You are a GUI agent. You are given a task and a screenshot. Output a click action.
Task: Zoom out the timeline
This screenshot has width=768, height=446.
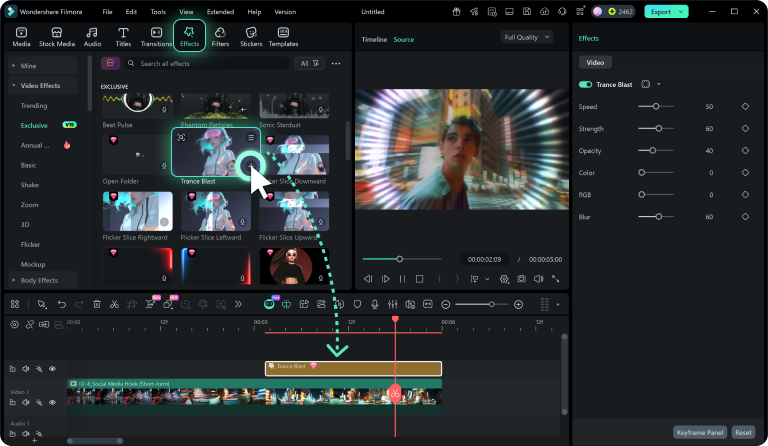(445, 305)
